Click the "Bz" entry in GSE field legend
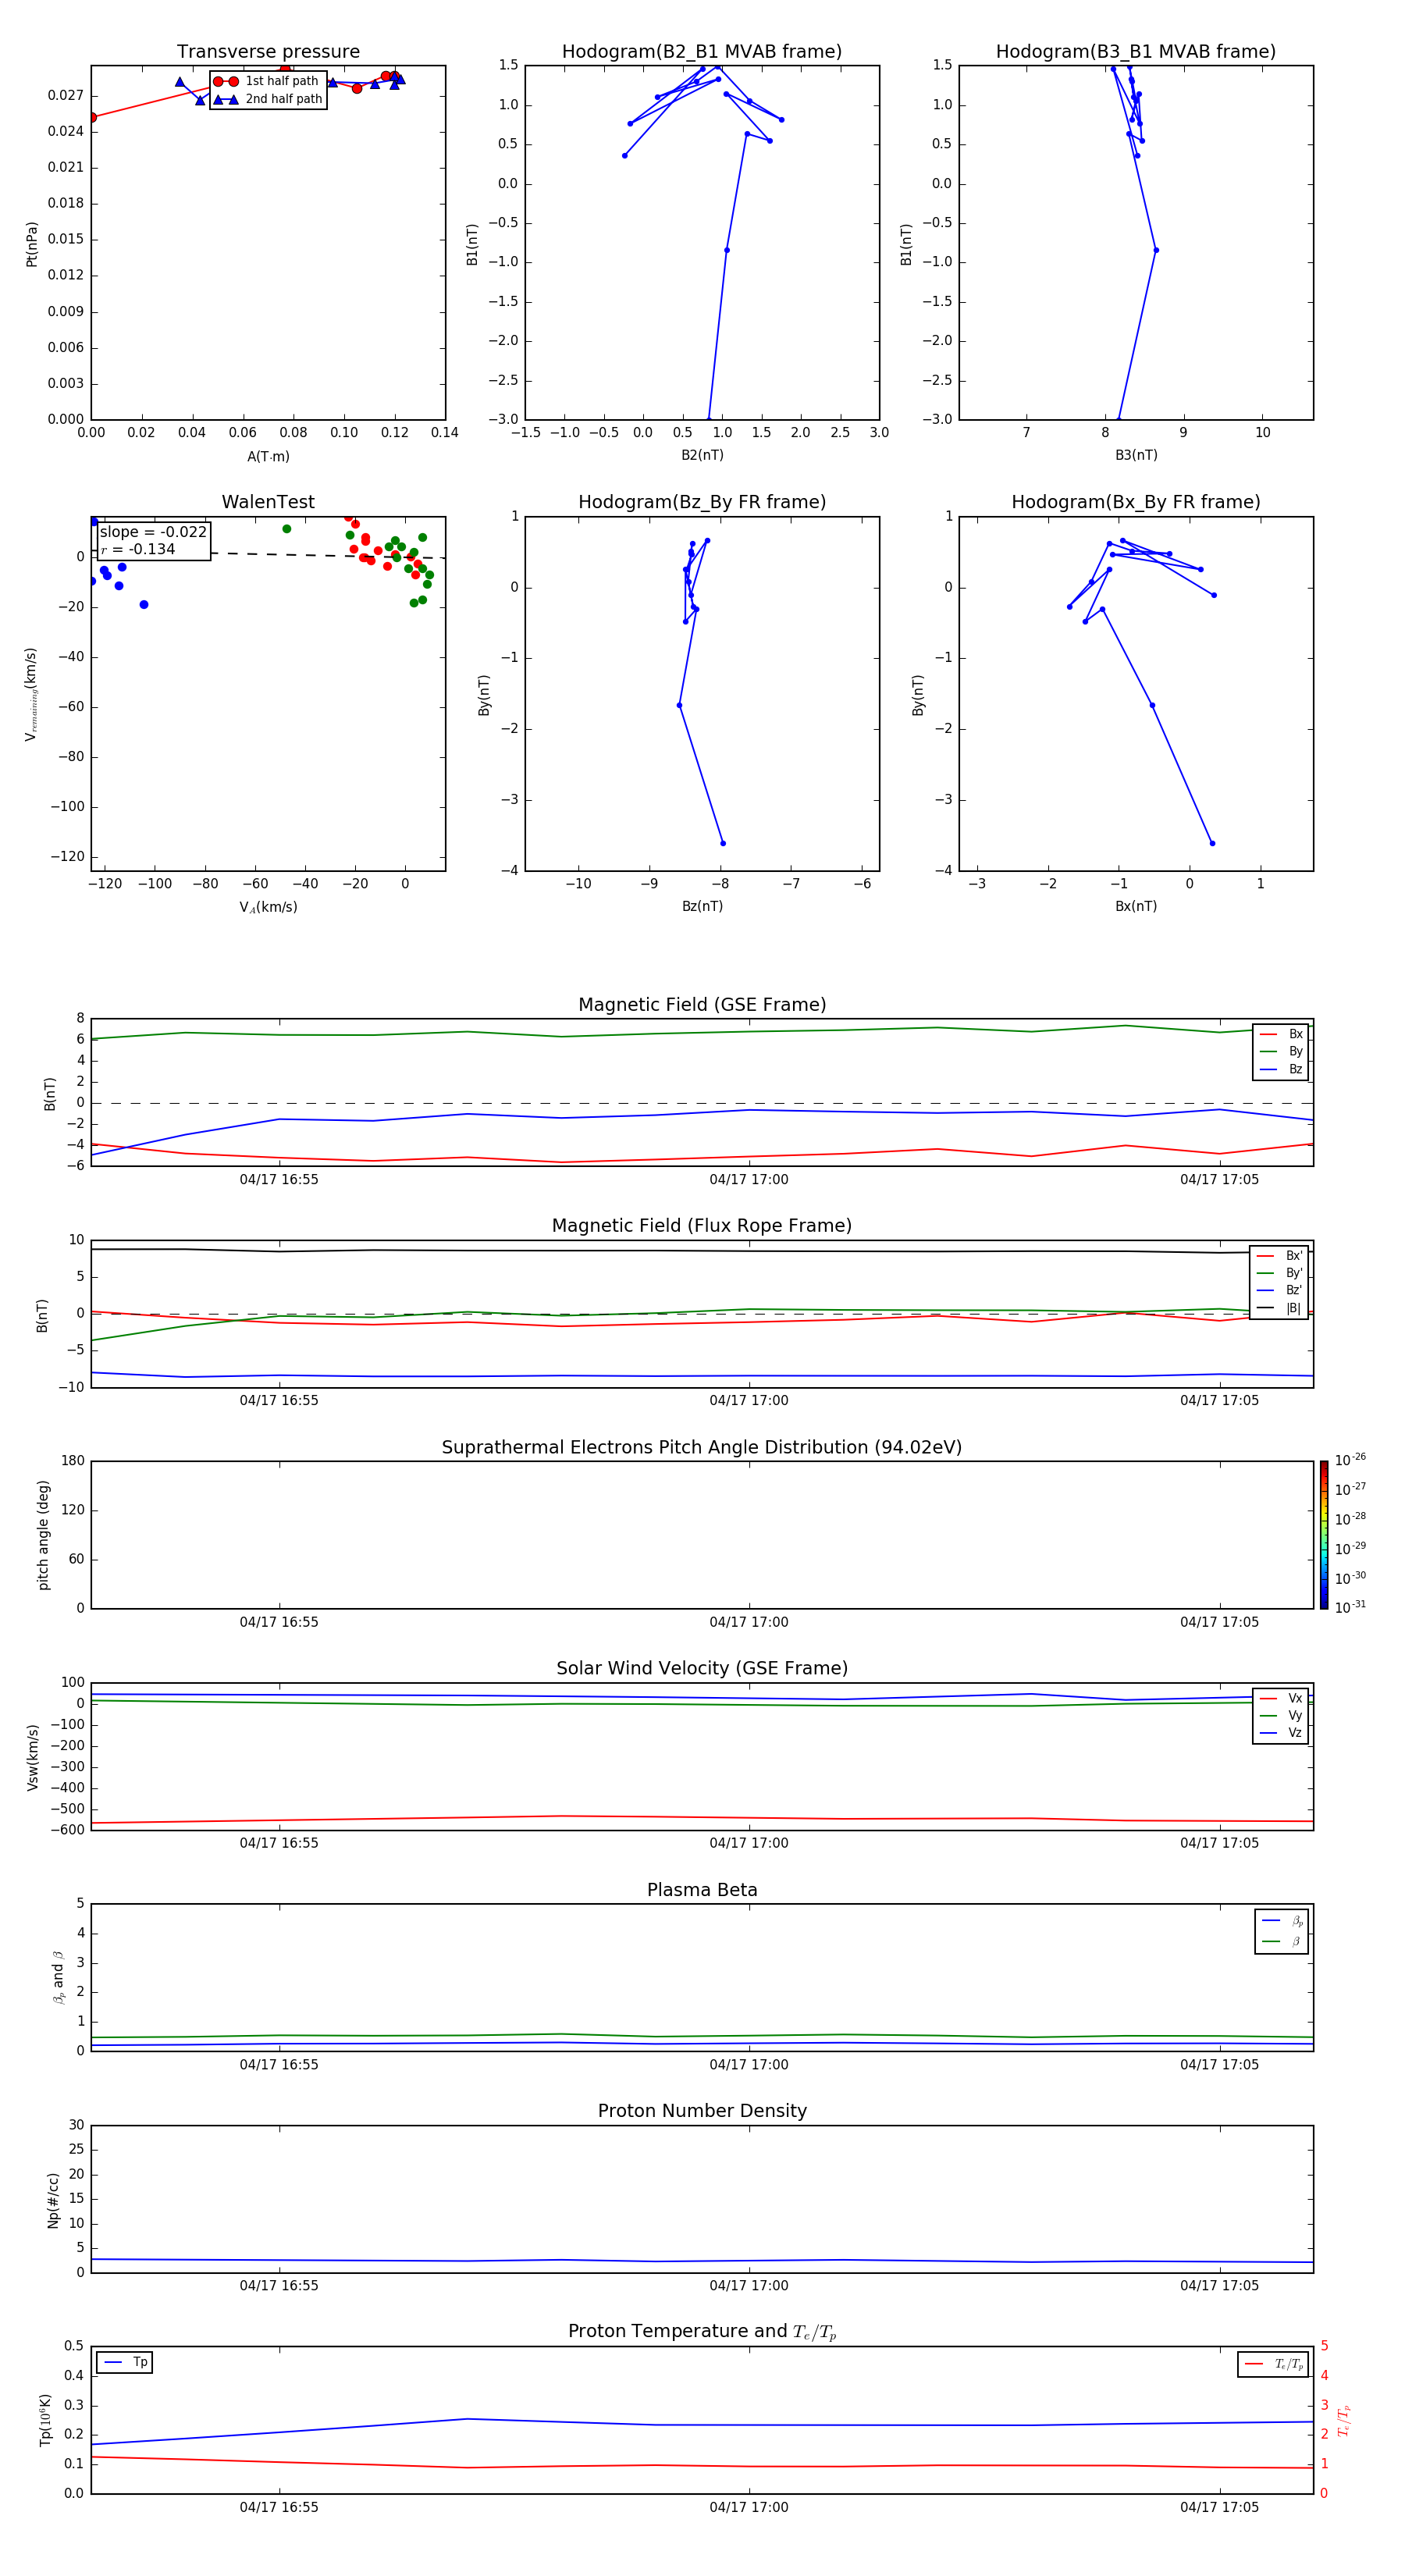 [1281, 1069]
